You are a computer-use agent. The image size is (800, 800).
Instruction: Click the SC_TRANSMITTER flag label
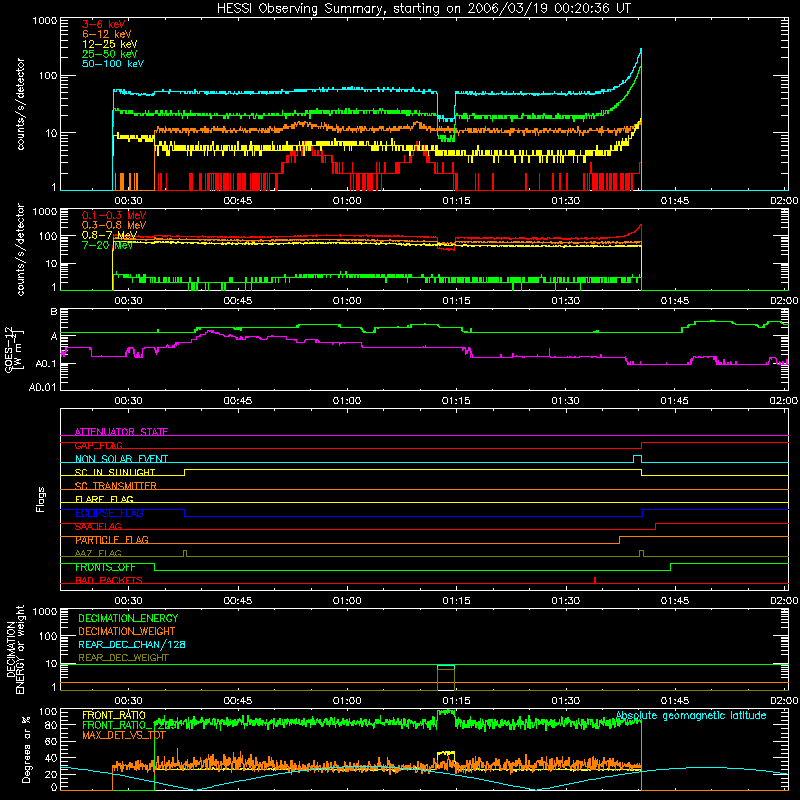click(116, 485)
